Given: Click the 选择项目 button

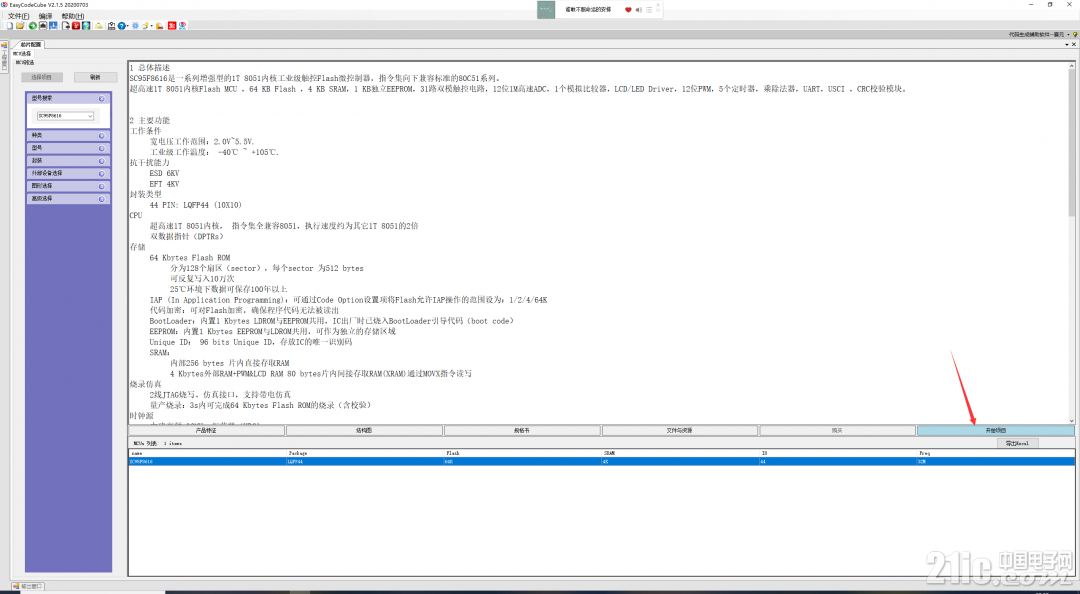Looking at the screenshot, I should point(41,77).
